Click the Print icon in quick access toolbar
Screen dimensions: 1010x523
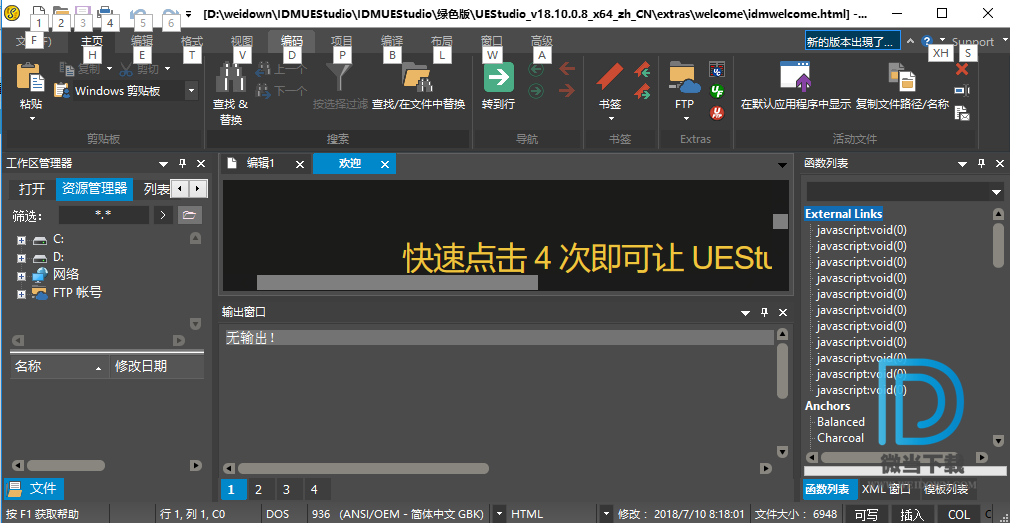[106, 11]
